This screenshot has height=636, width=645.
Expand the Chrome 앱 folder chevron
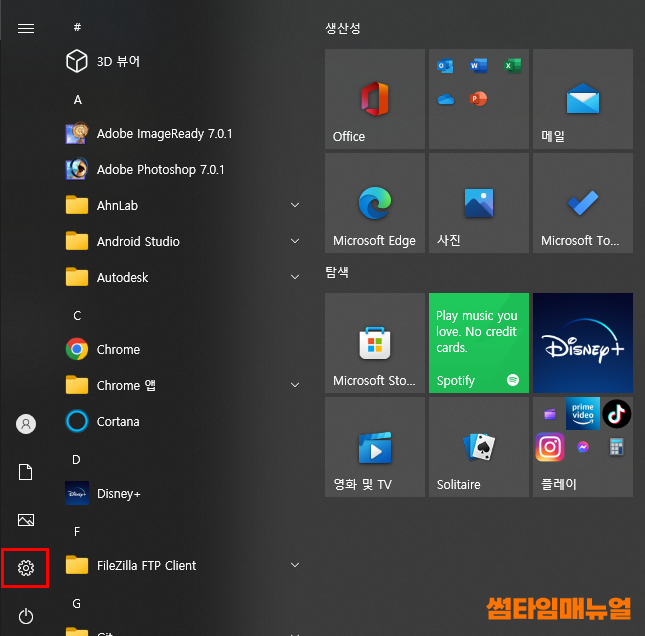click(x=295, y=385)
